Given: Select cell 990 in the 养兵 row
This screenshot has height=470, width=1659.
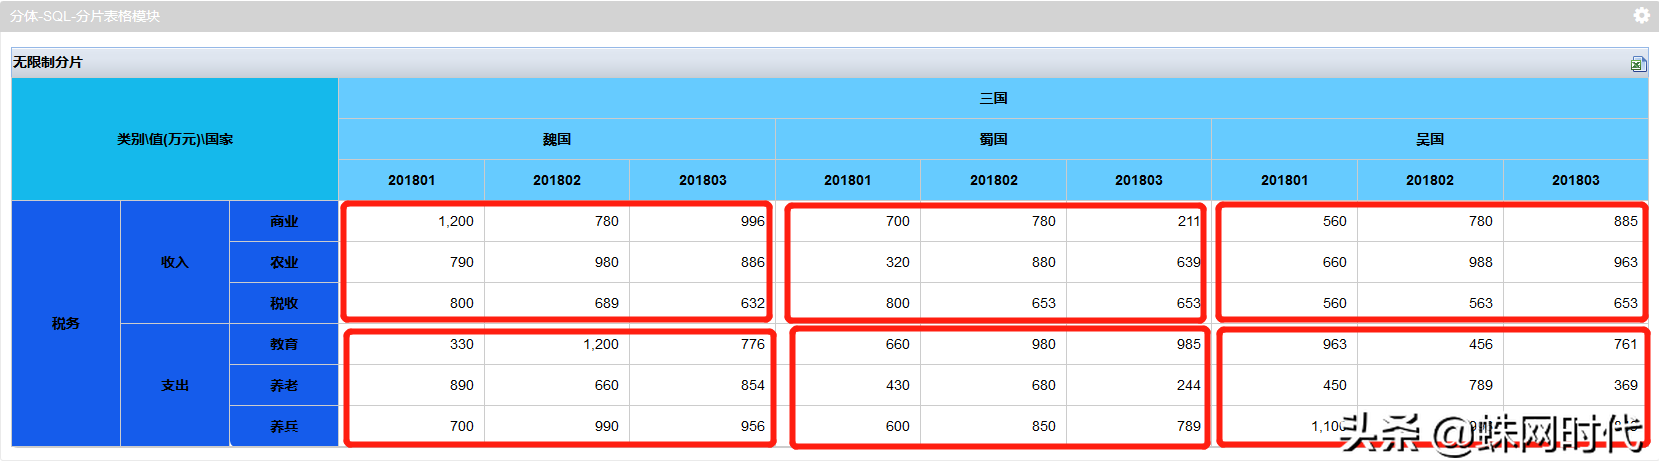Looking at the screenshot, I should tap(557, 426).
